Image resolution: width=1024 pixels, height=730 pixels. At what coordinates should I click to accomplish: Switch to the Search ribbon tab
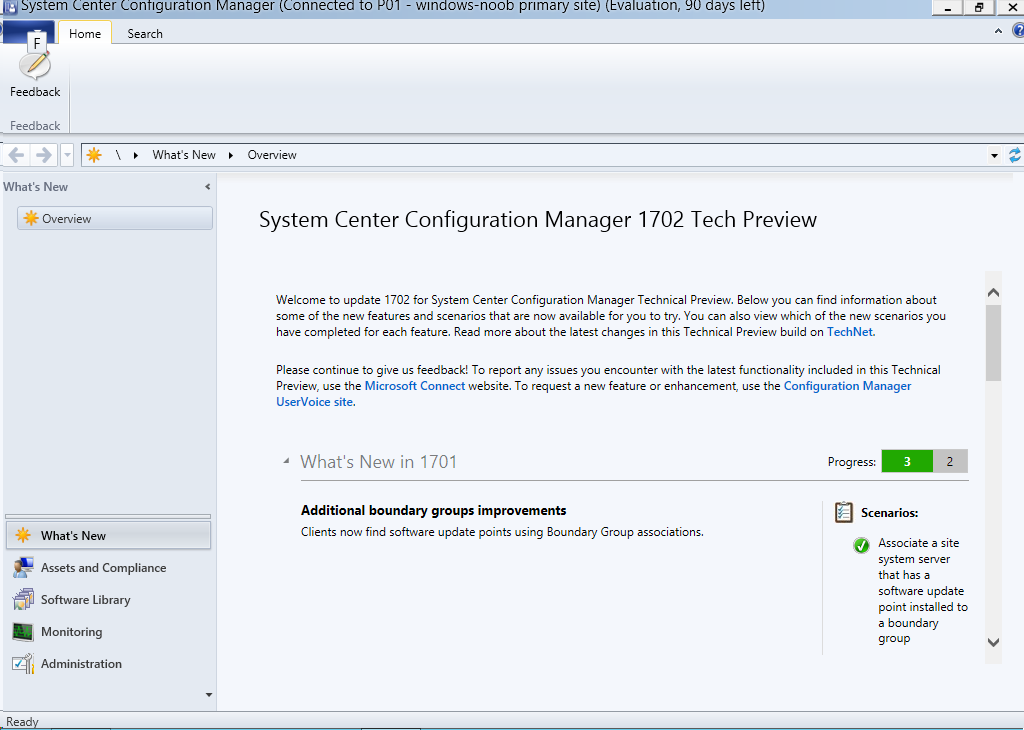click(x=145, y=33)
